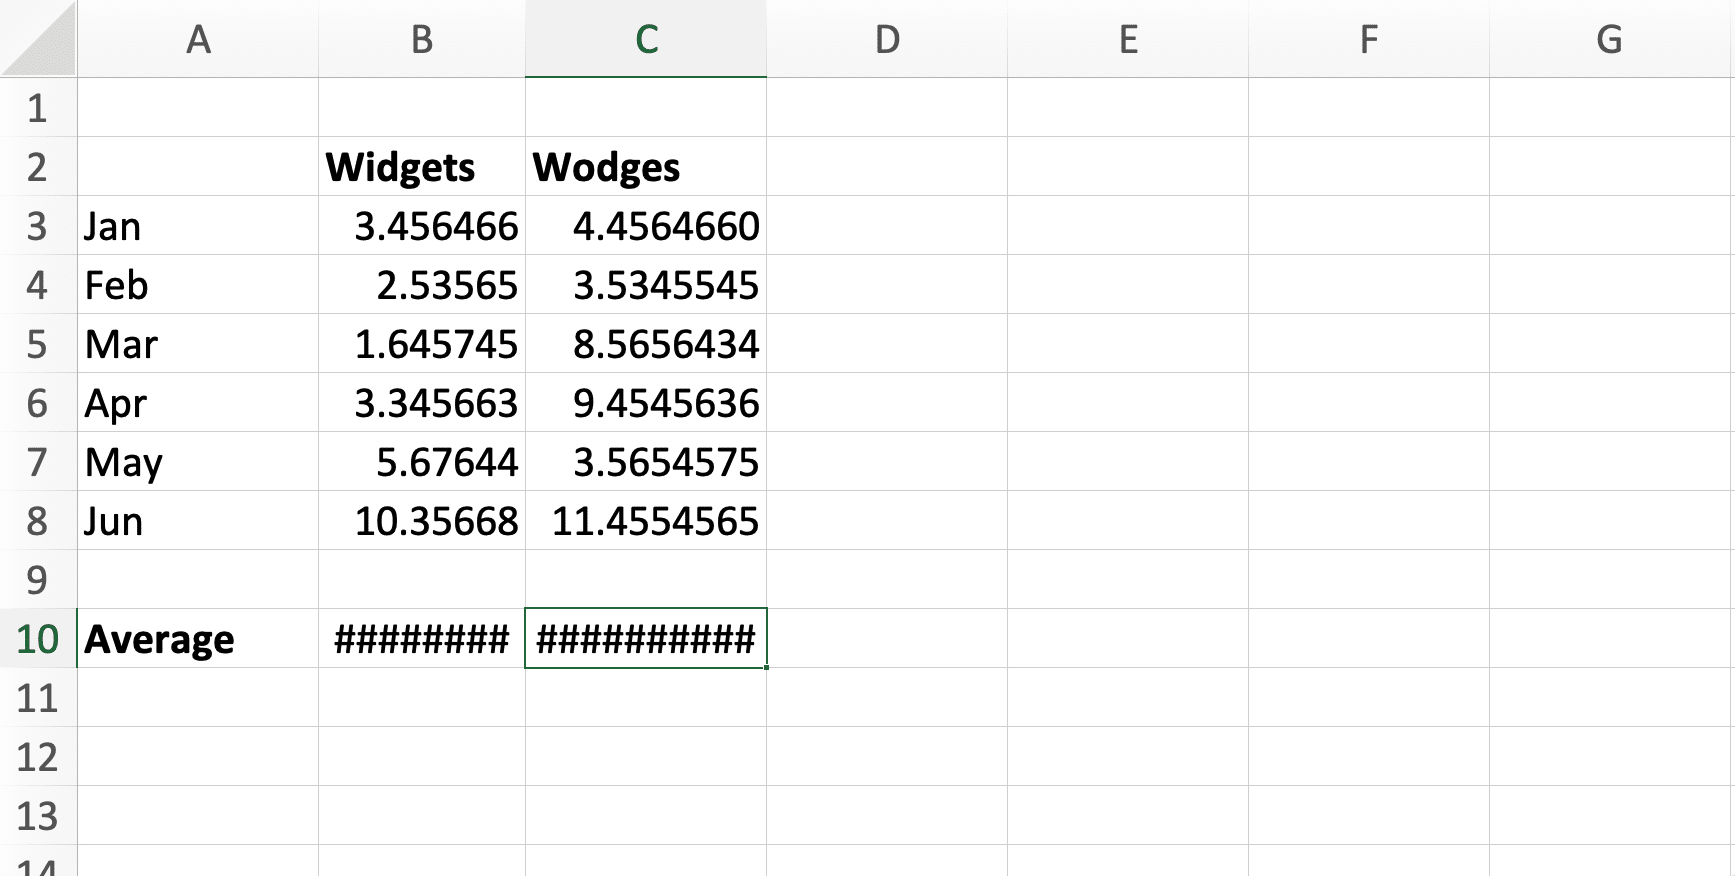Screen dimensions: 1735x876
Task: Select row 10 header
Action: (x=38, y=638)
